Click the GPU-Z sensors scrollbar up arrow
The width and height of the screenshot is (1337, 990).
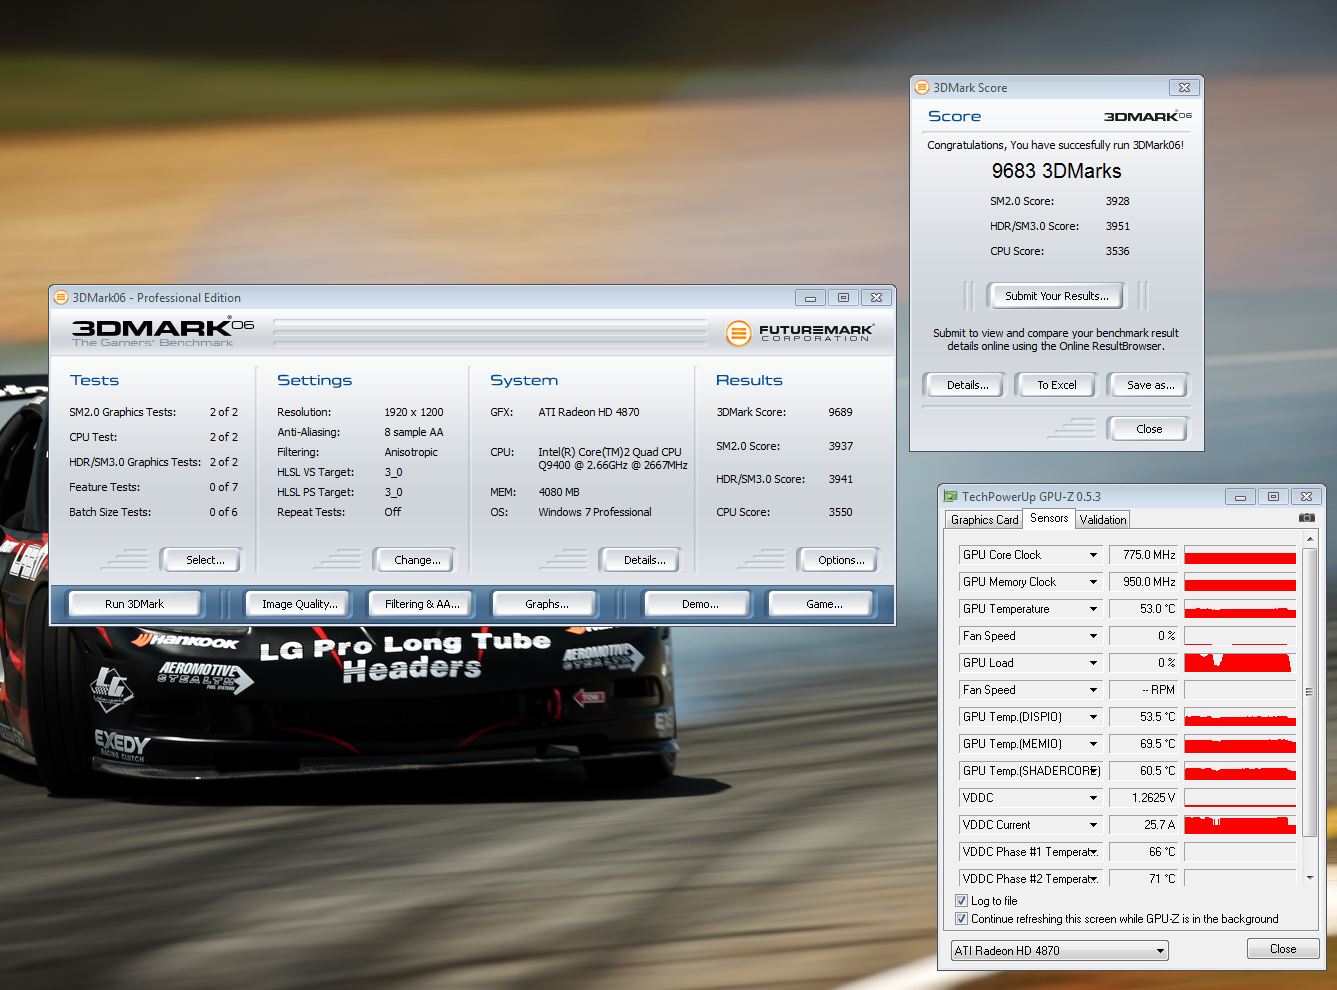click(1310, 541)
